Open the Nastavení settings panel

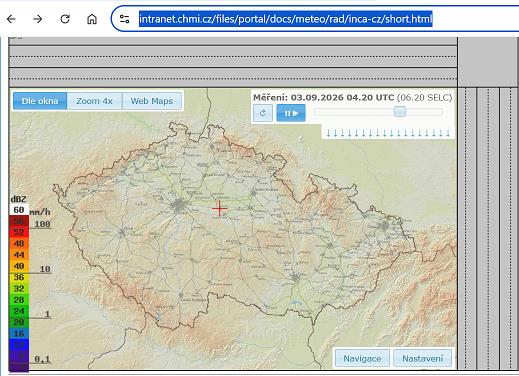(422, 359)
